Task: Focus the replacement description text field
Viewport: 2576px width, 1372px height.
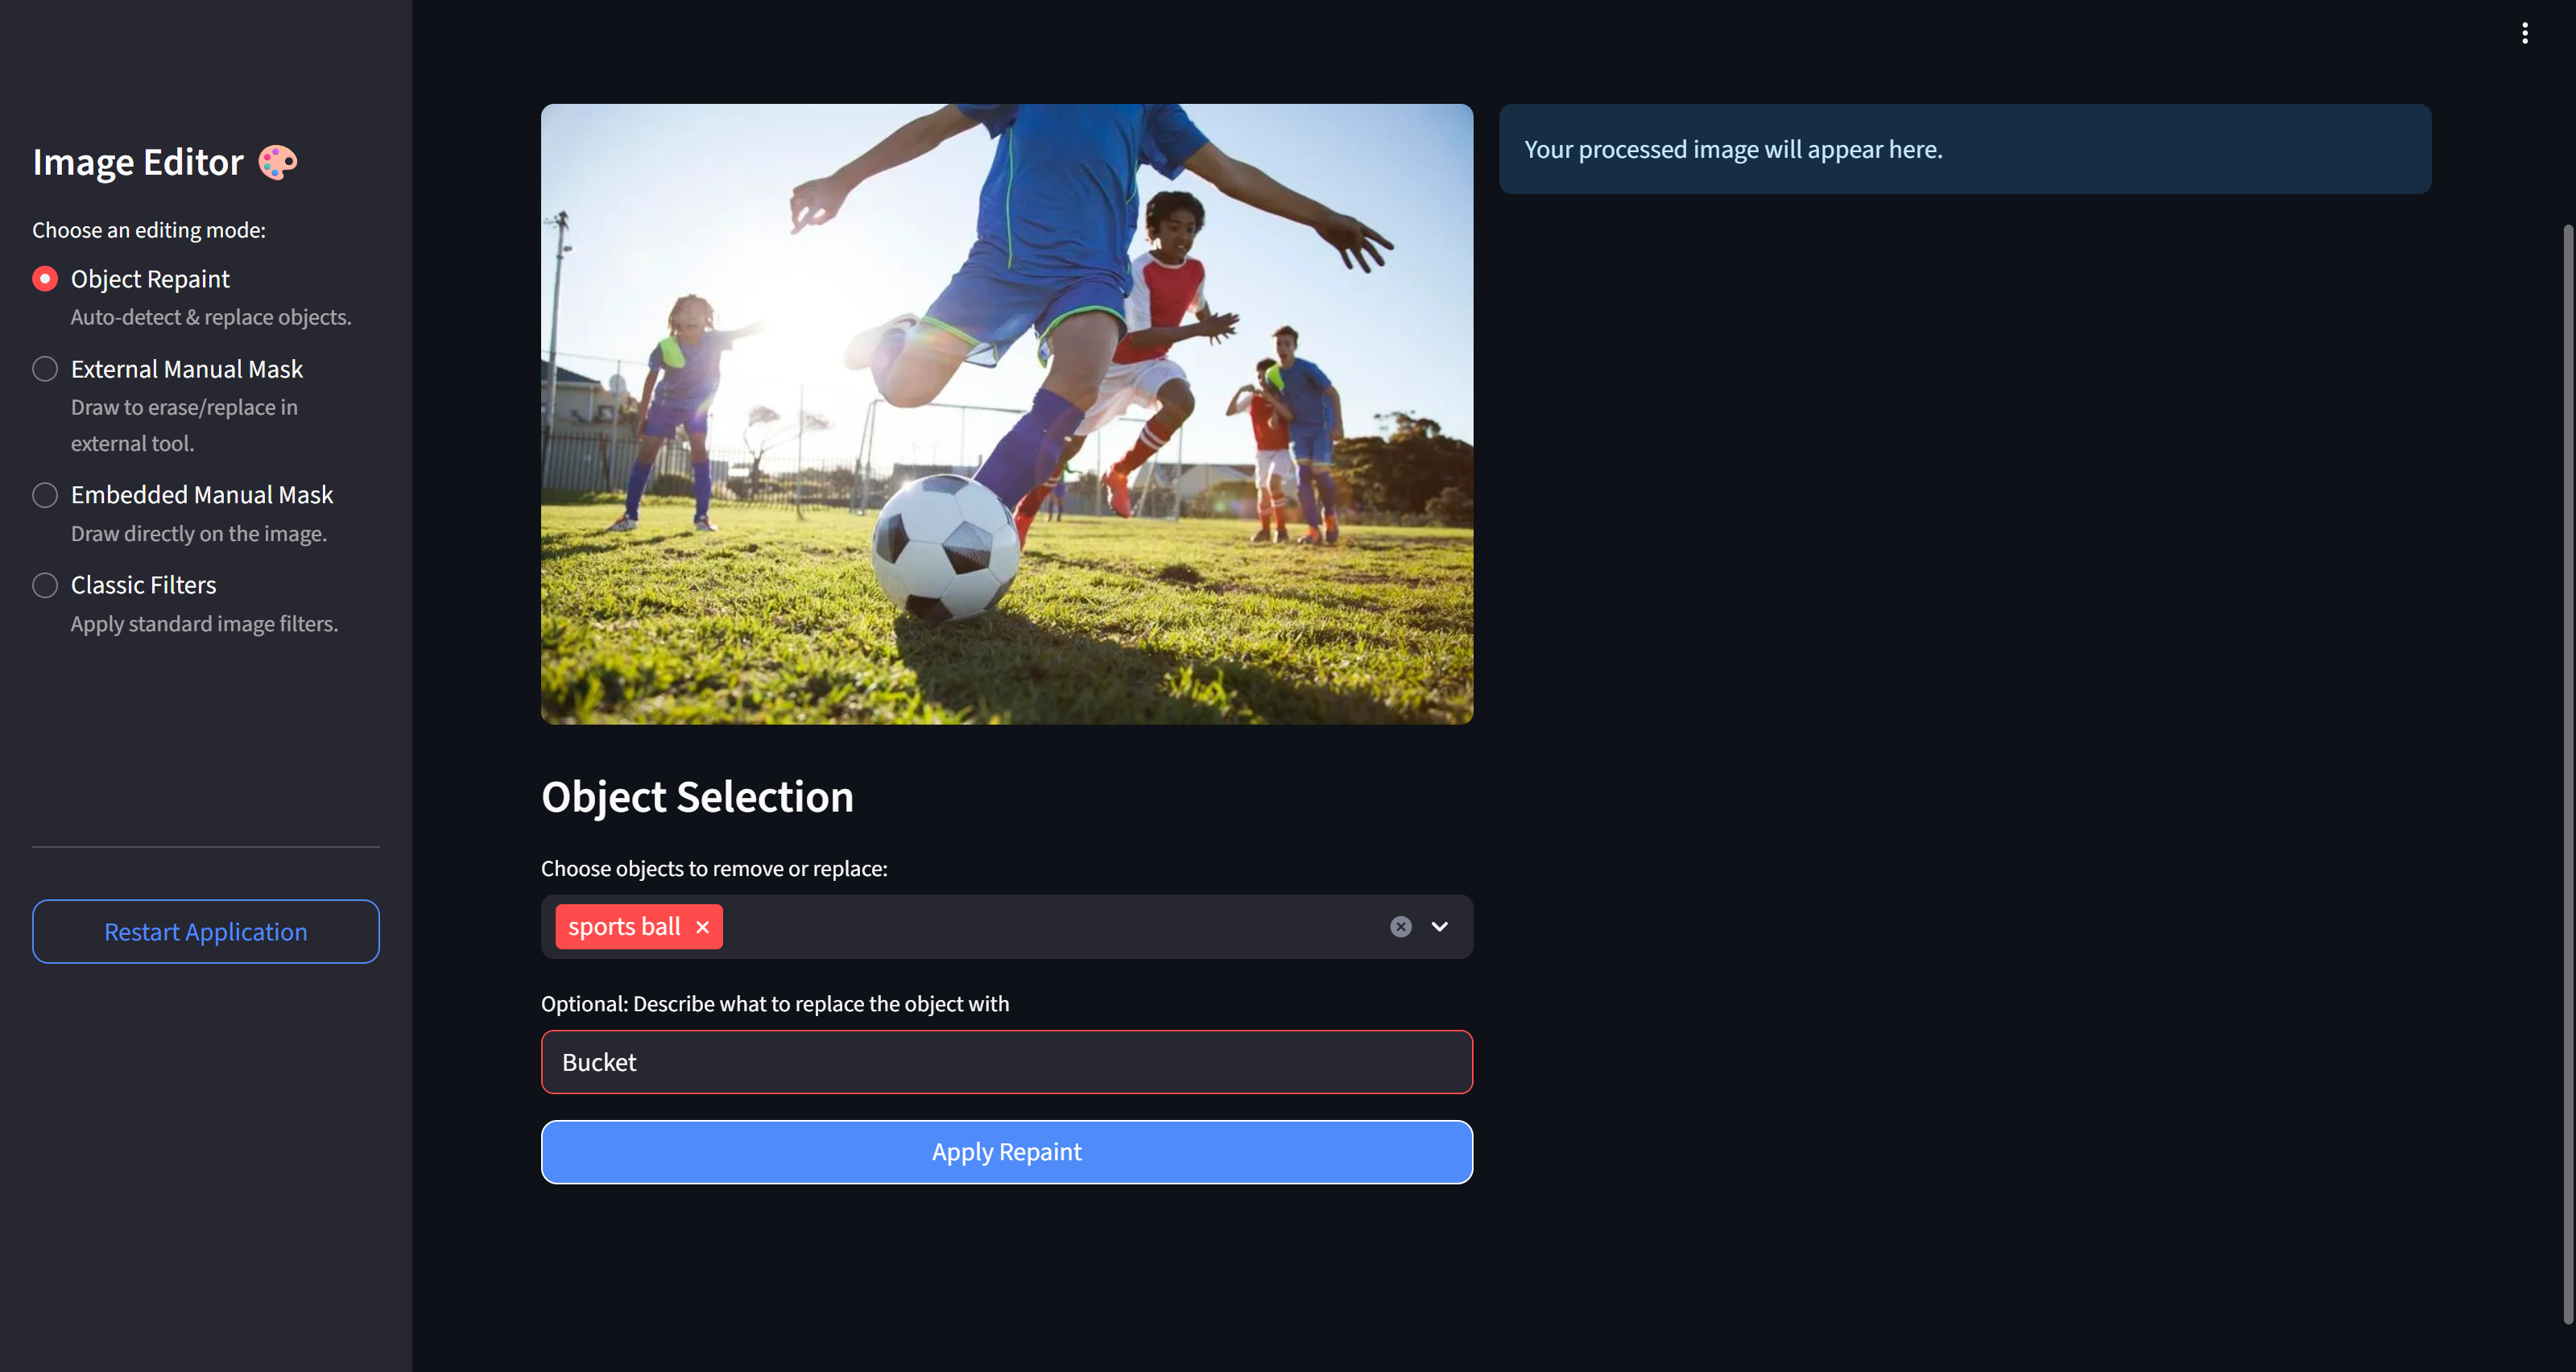Action: [1006, 1062]
